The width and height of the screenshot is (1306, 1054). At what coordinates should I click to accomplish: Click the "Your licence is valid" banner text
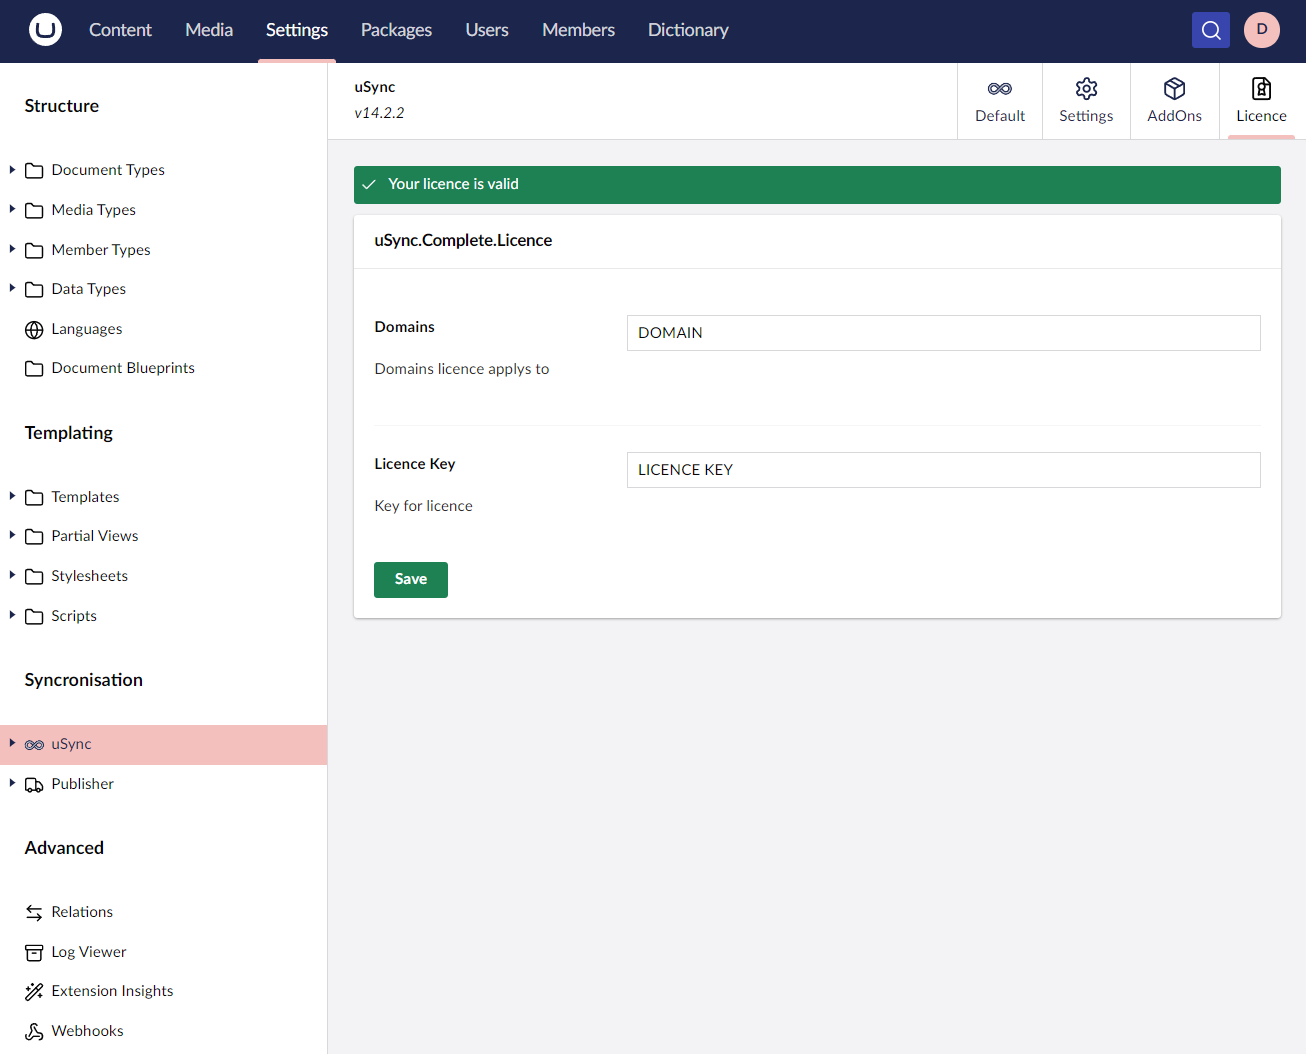(x=453, y=184)
